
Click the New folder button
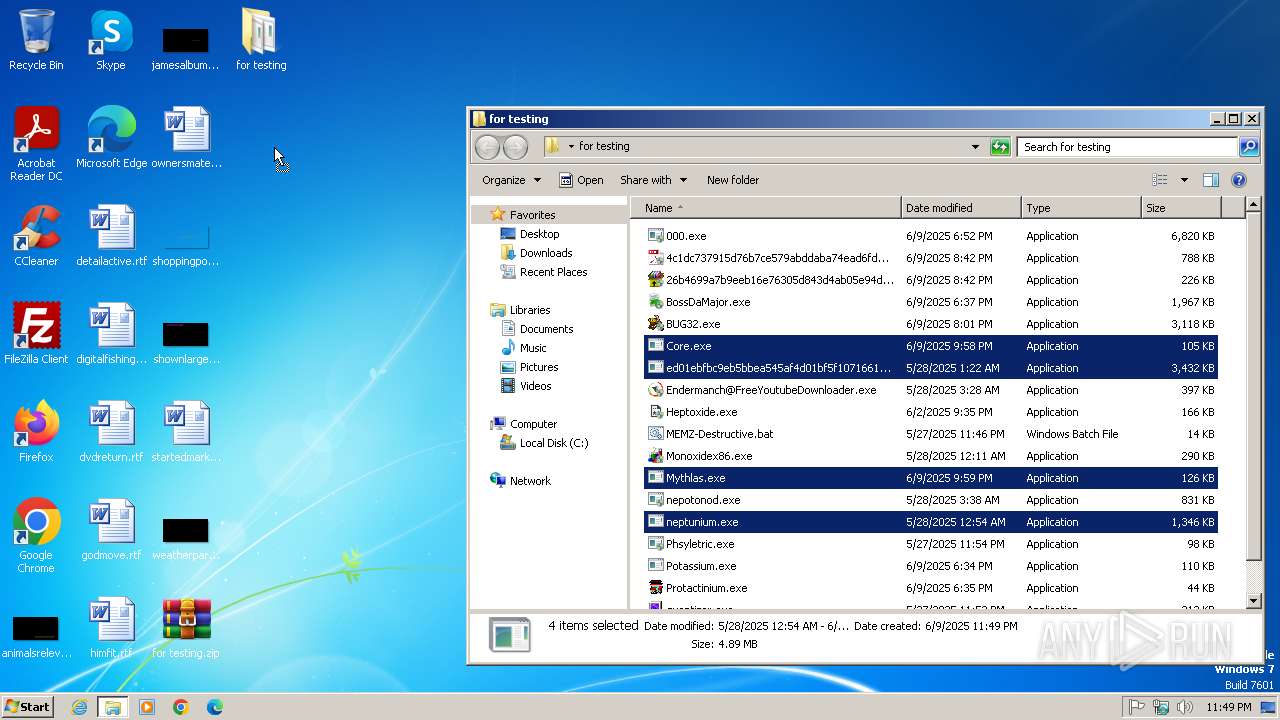[733, 180]
